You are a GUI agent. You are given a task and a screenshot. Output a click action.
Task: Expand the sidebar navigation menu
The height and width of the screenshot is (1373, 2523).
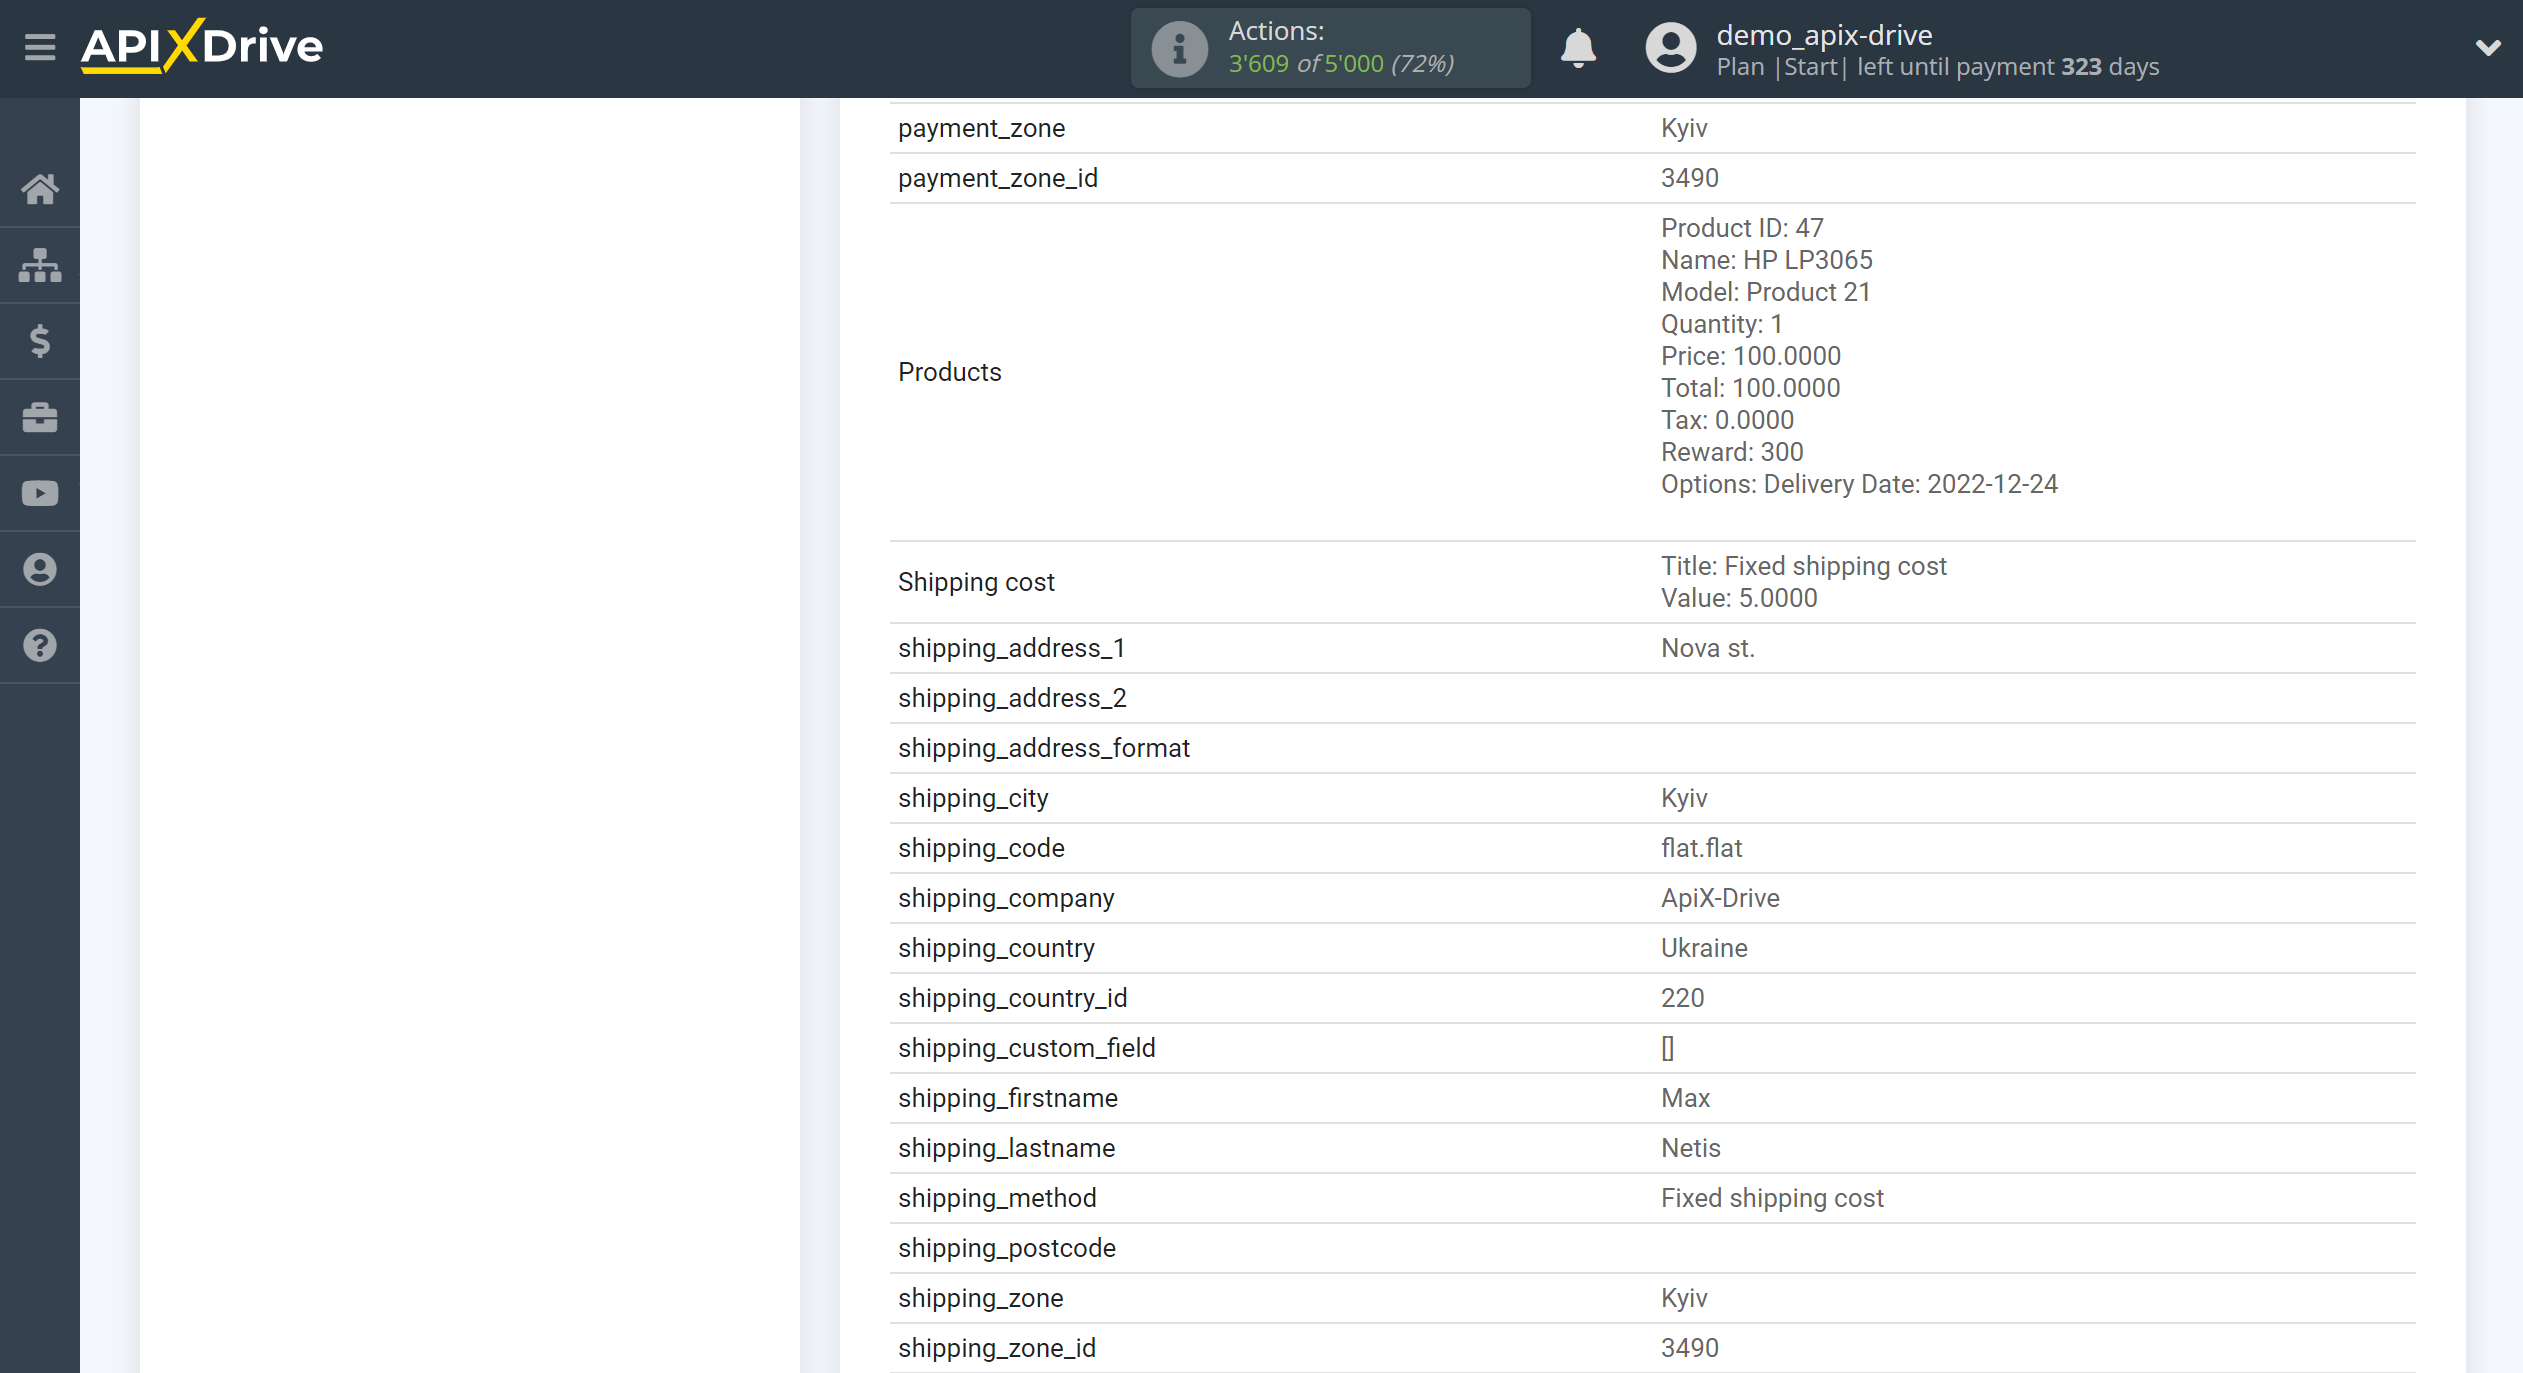click(37, 47)
